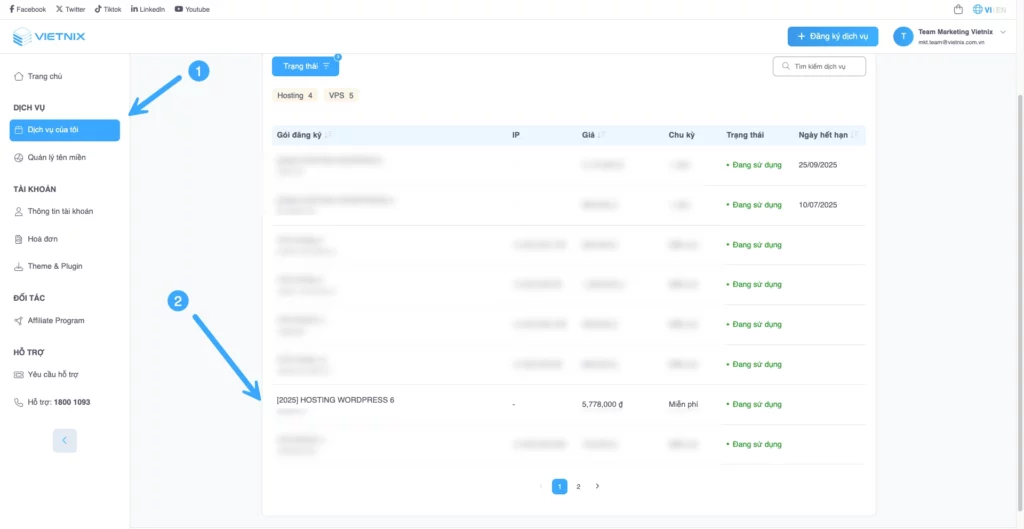Image resolution: width=1024 pixels, height=529 pixels.
Task: Select Dịch vụ của tôi in sidebar
Action: coord(65,130)
